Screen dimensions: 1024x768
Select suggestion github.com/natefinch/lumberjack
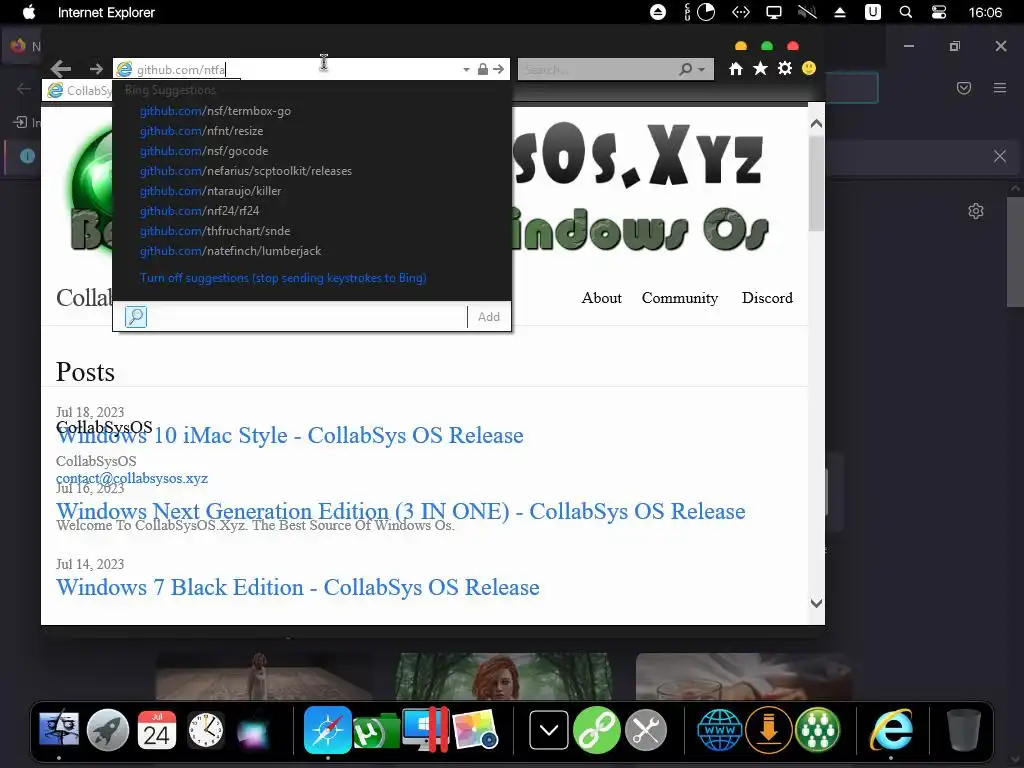[x=231, y=251]
